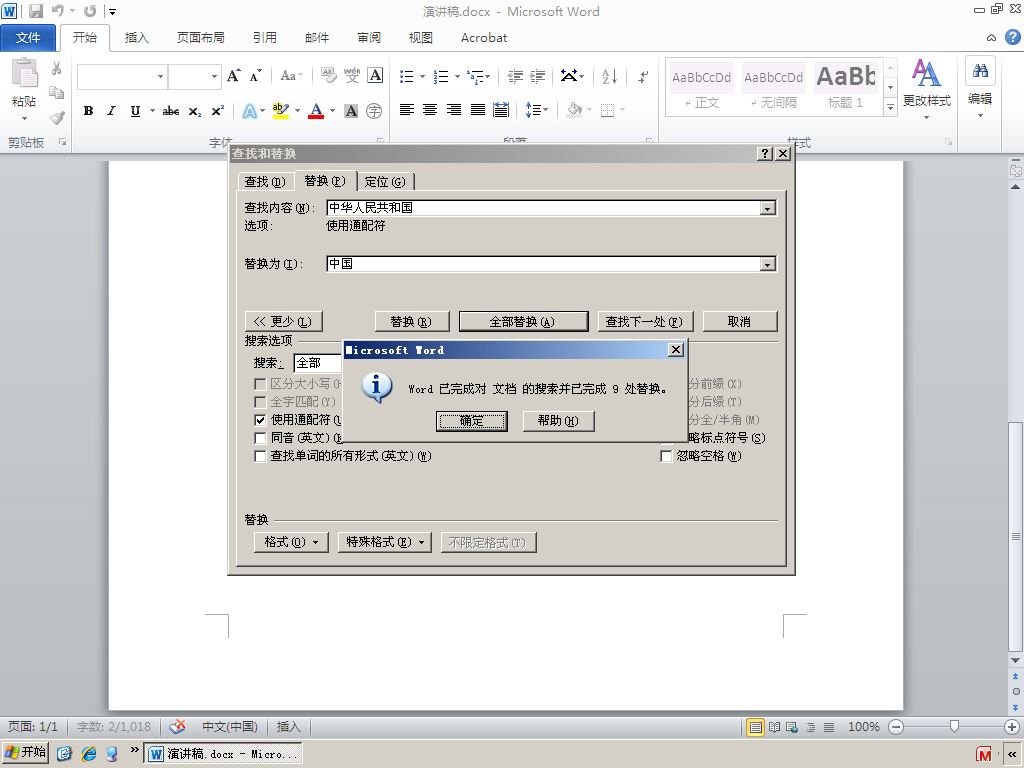Align text left in paragraph group
This screenshot has height=768, width=1024.
(406, 110)
